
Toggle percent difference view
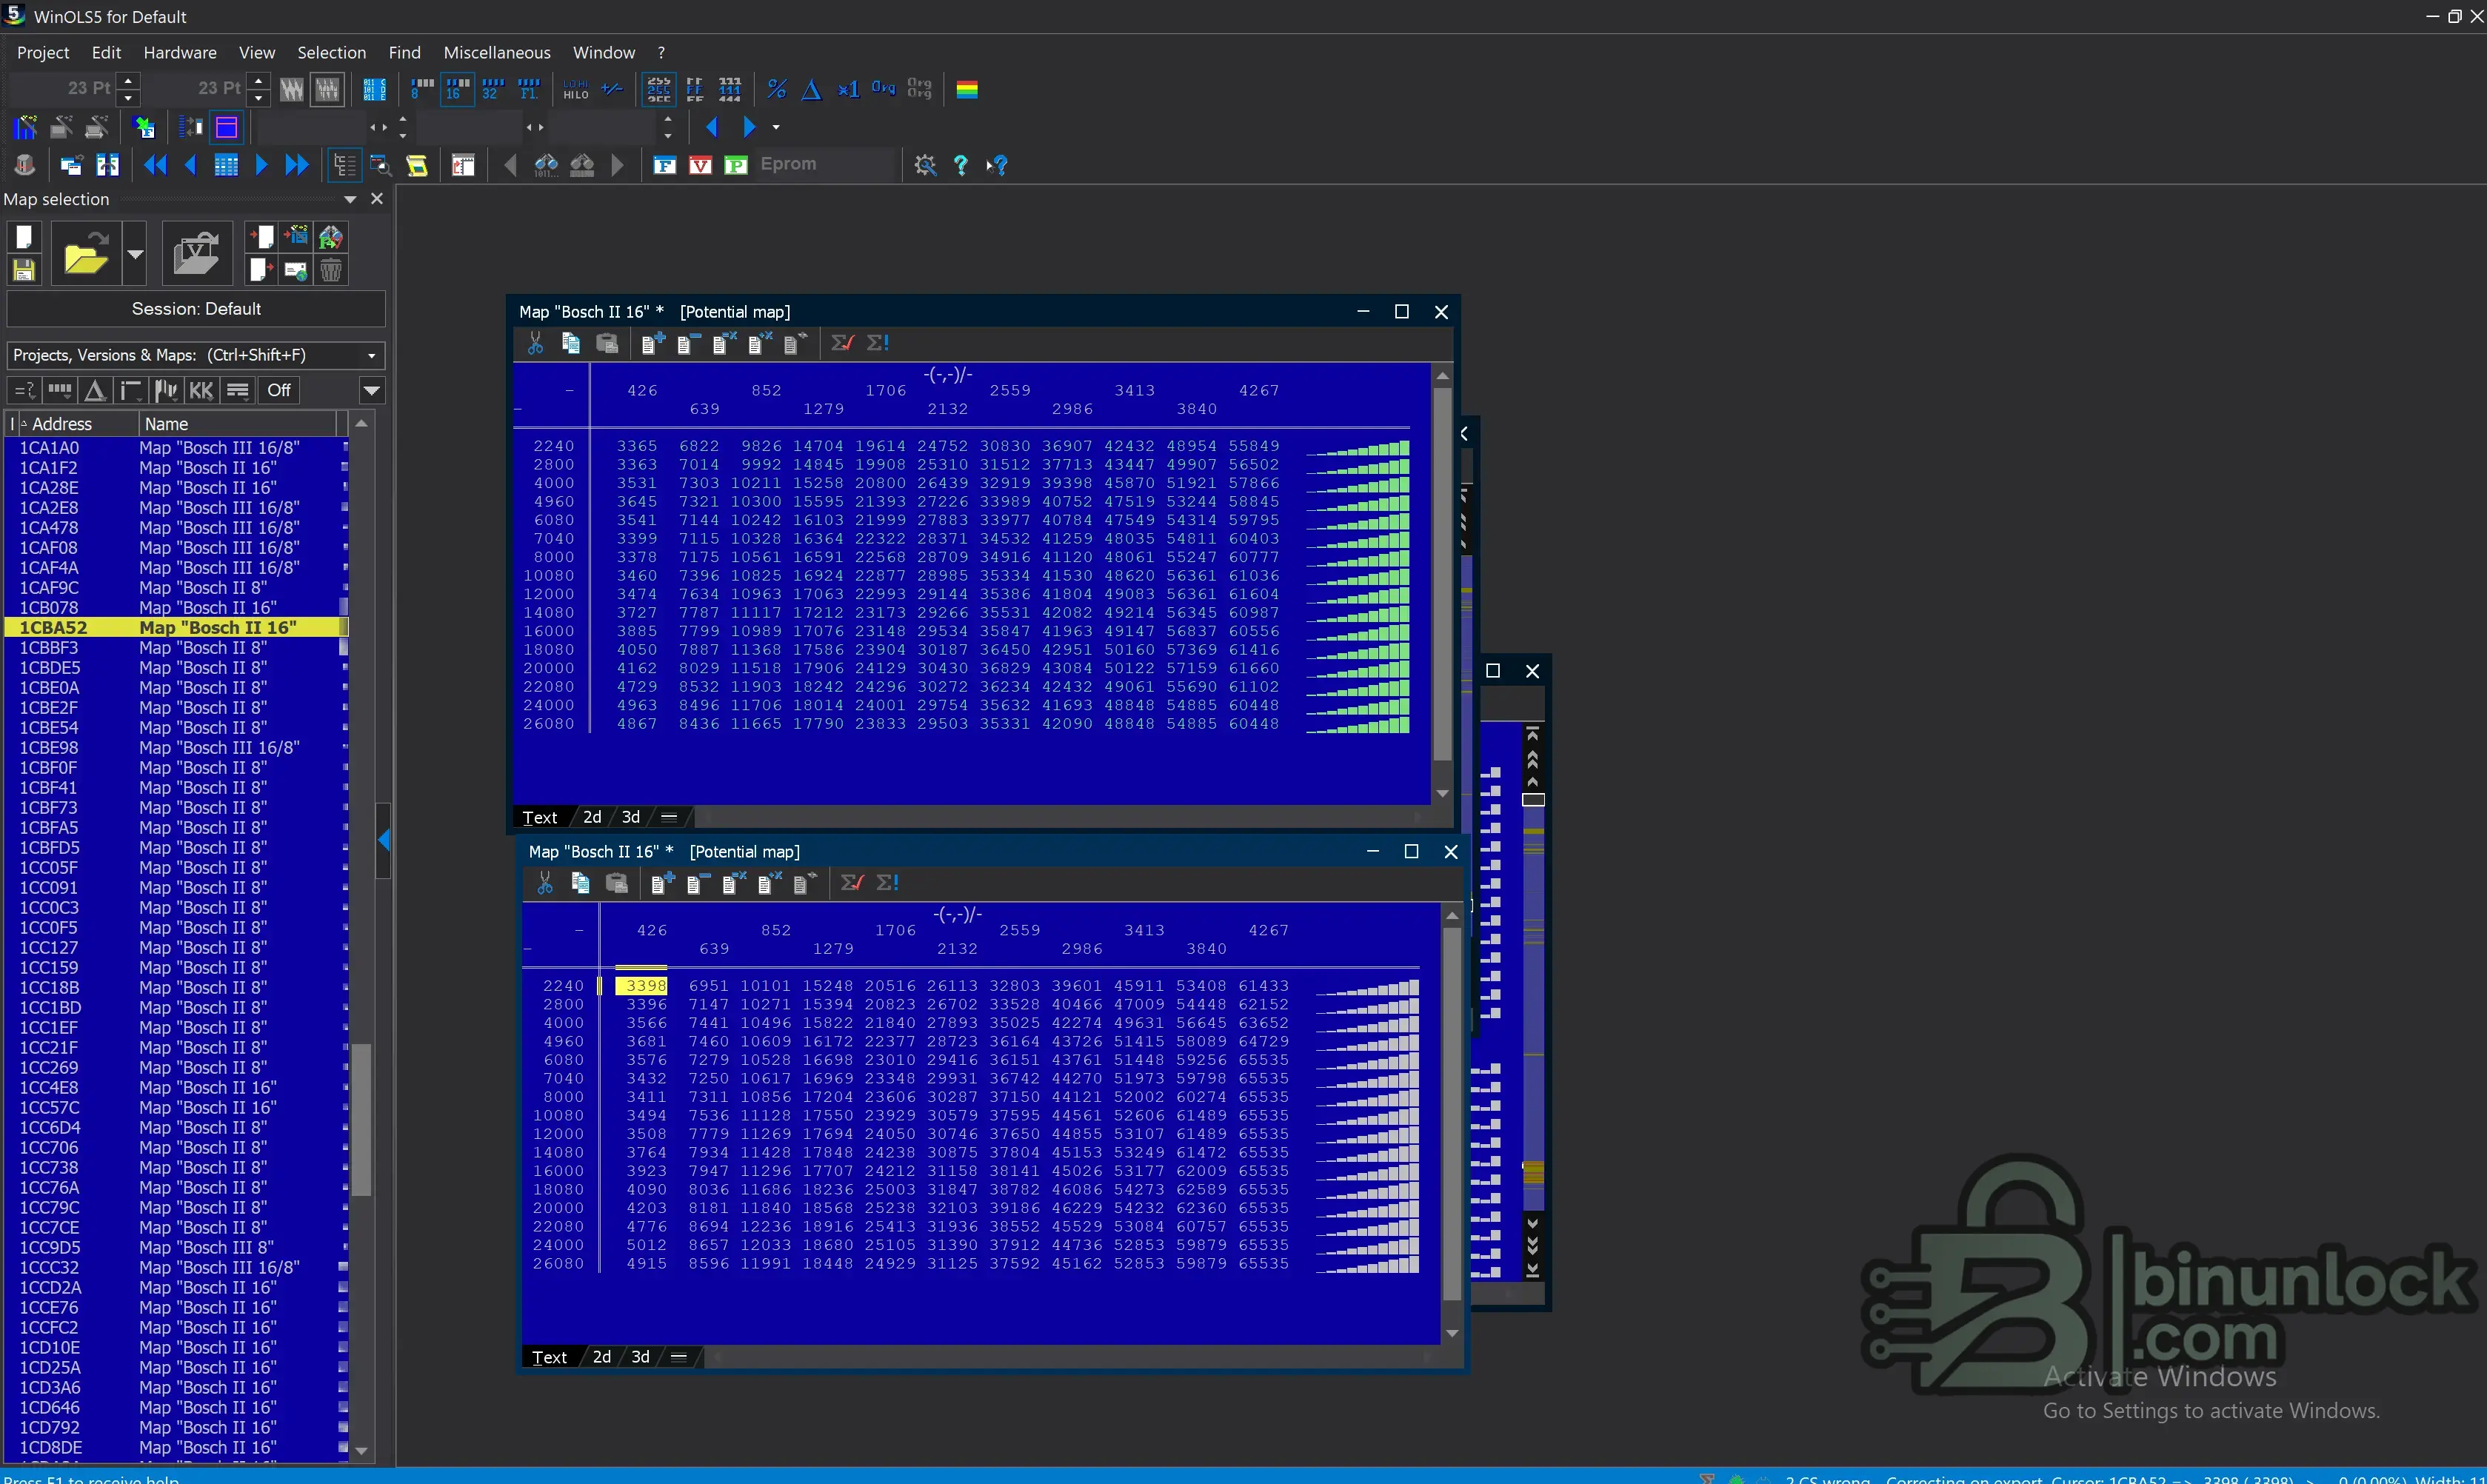click(x=776, y=90)
